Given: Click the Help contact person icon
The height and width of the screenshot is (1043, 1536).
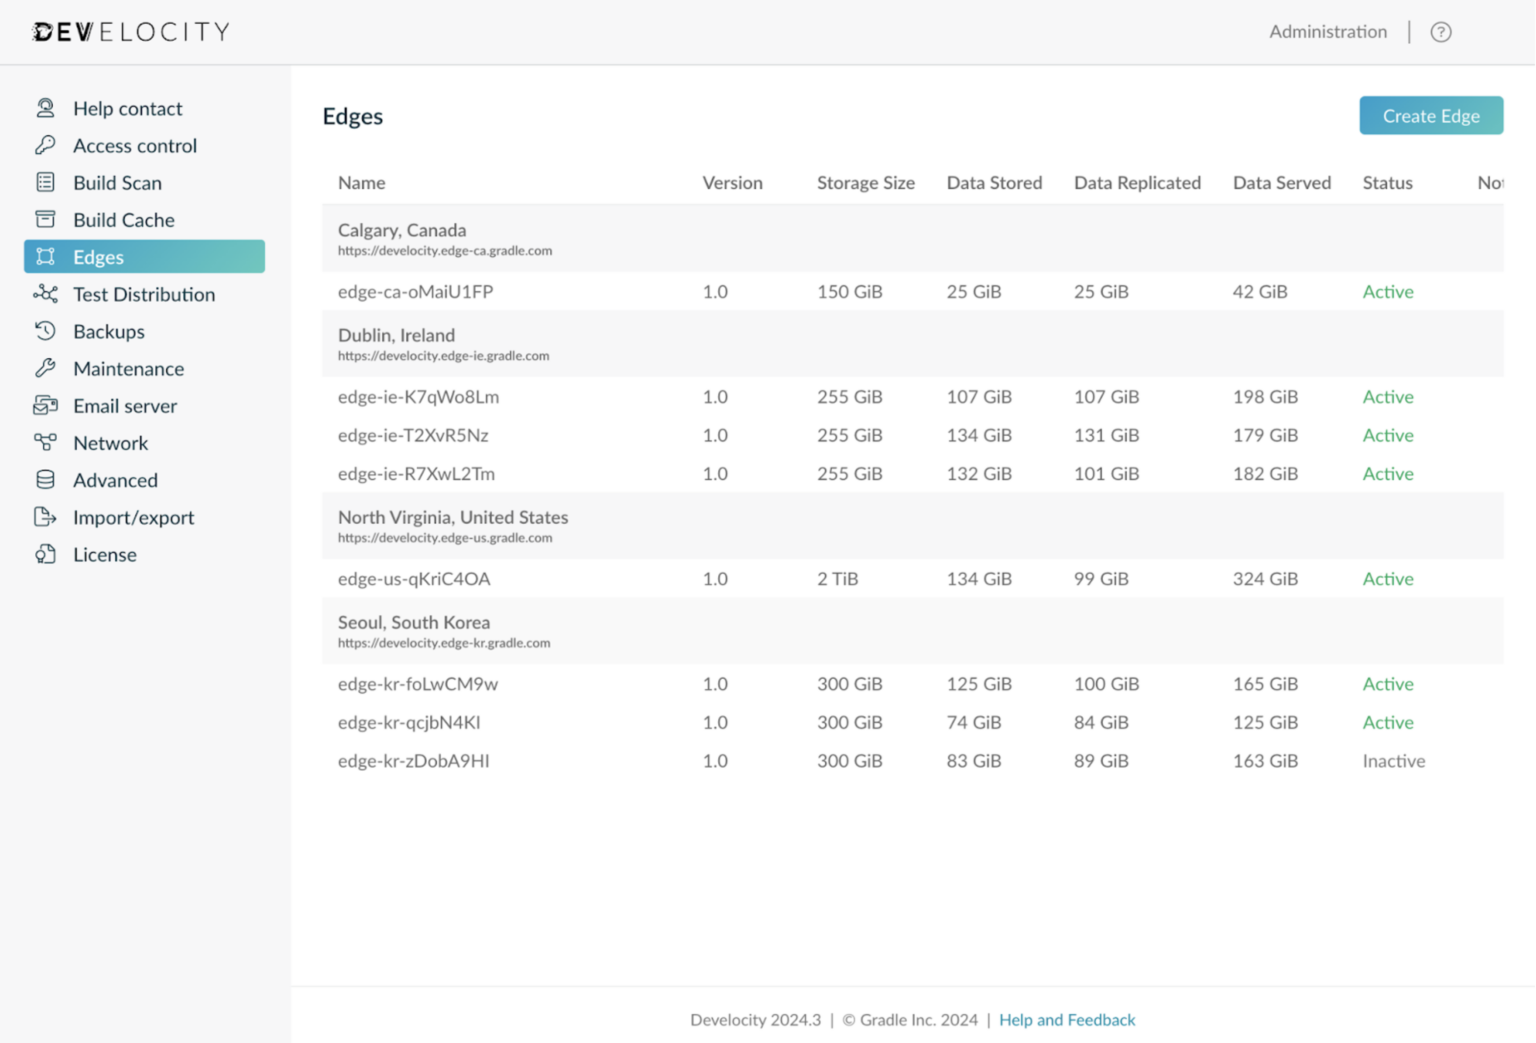Looking at the screenshot, I should tap(45, 108).
